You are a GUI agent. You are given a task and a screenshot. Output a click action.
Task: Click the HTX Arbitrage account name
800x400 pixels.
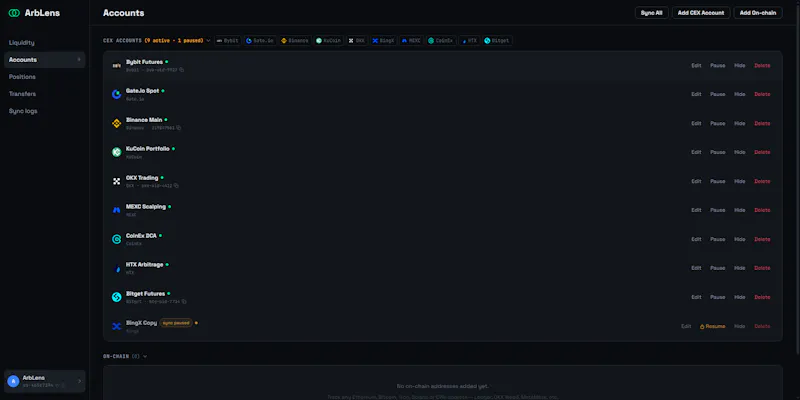(144, 265)
